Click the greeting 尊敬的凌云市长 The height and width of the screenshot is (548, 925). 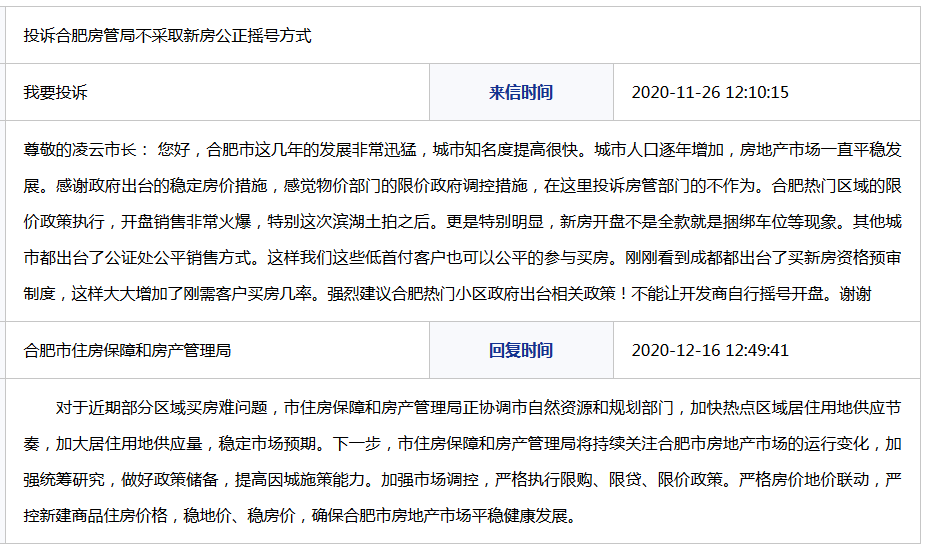(x=86, y=150)
